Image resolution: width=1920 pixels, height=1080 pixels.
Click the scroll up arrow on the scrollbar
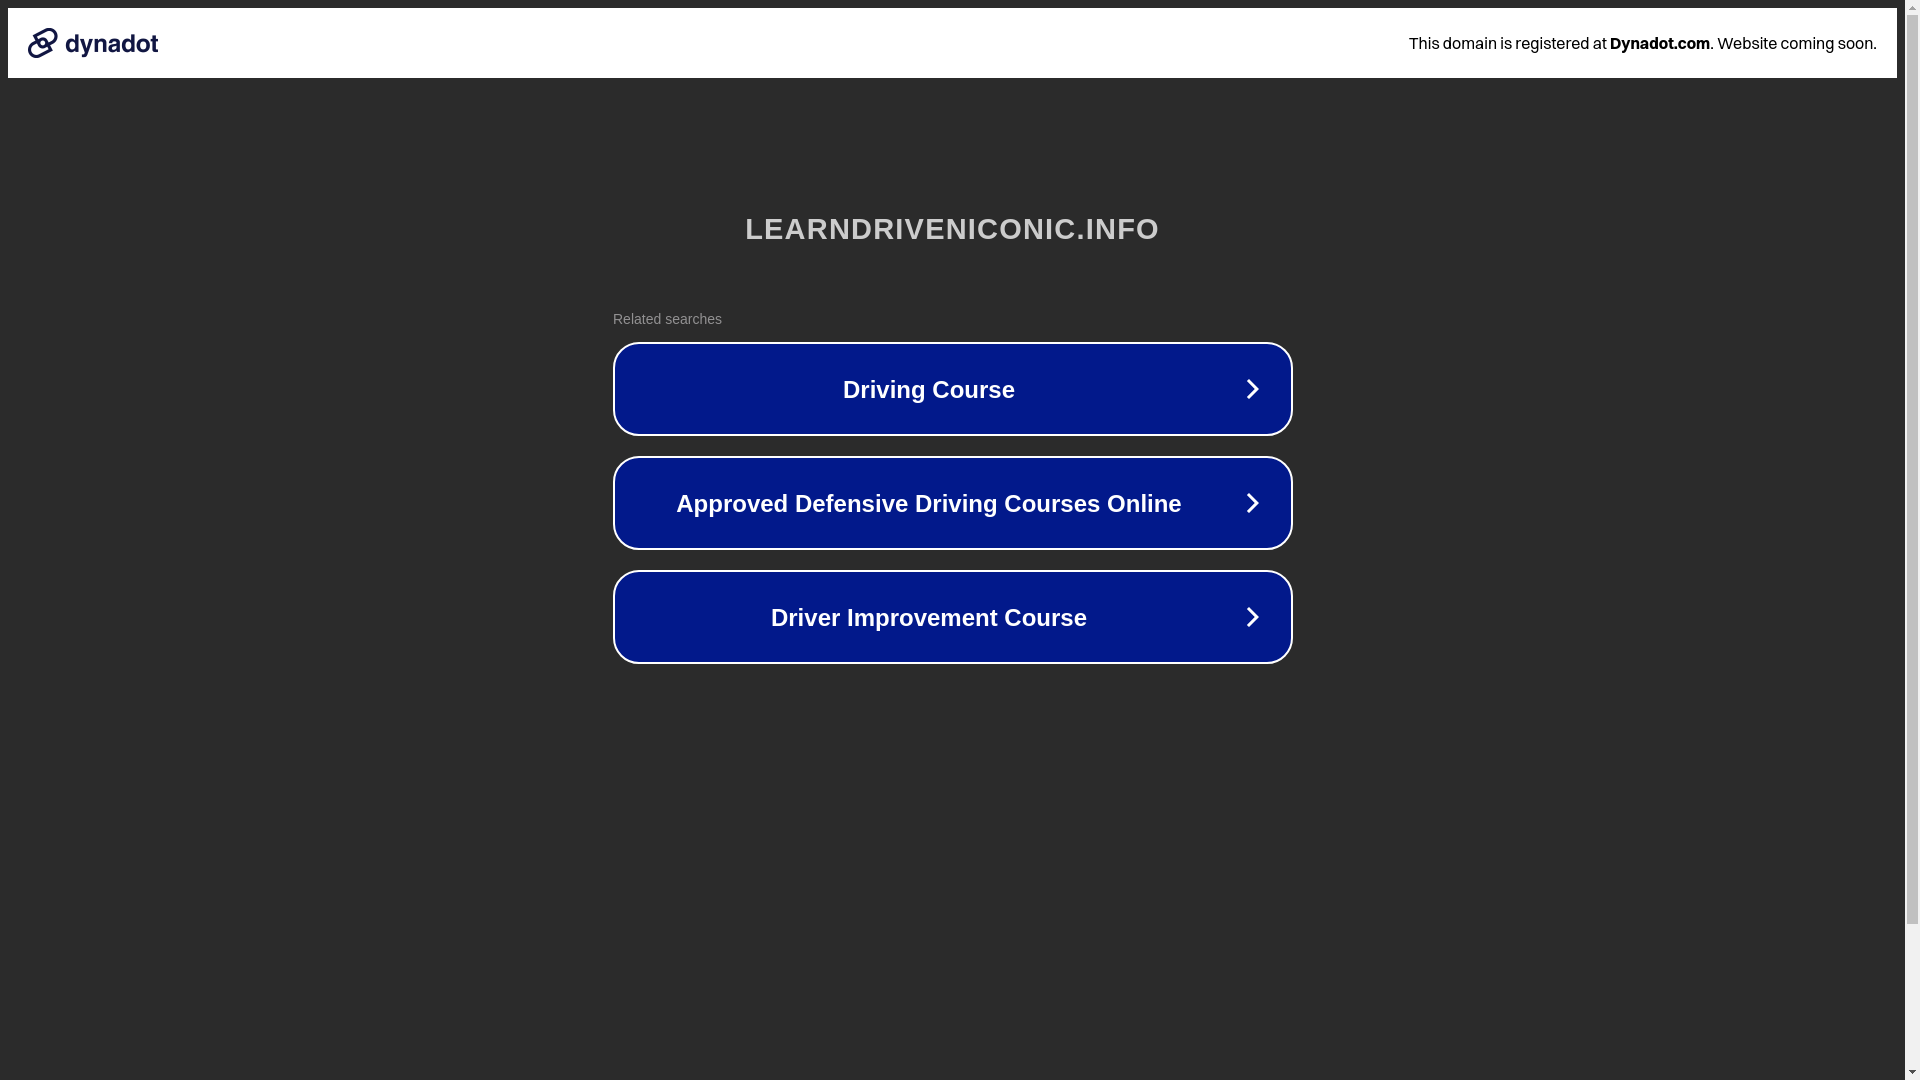[x=1912, y=8]
